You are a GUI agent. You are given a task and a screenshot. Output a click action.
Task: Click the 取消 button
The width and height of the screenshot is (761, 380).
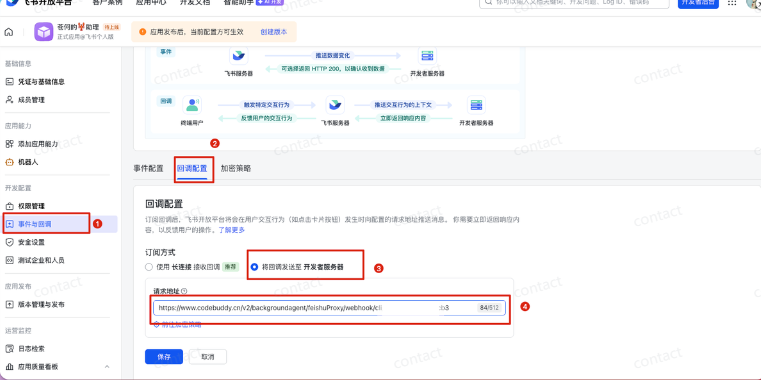coord(208,357)
